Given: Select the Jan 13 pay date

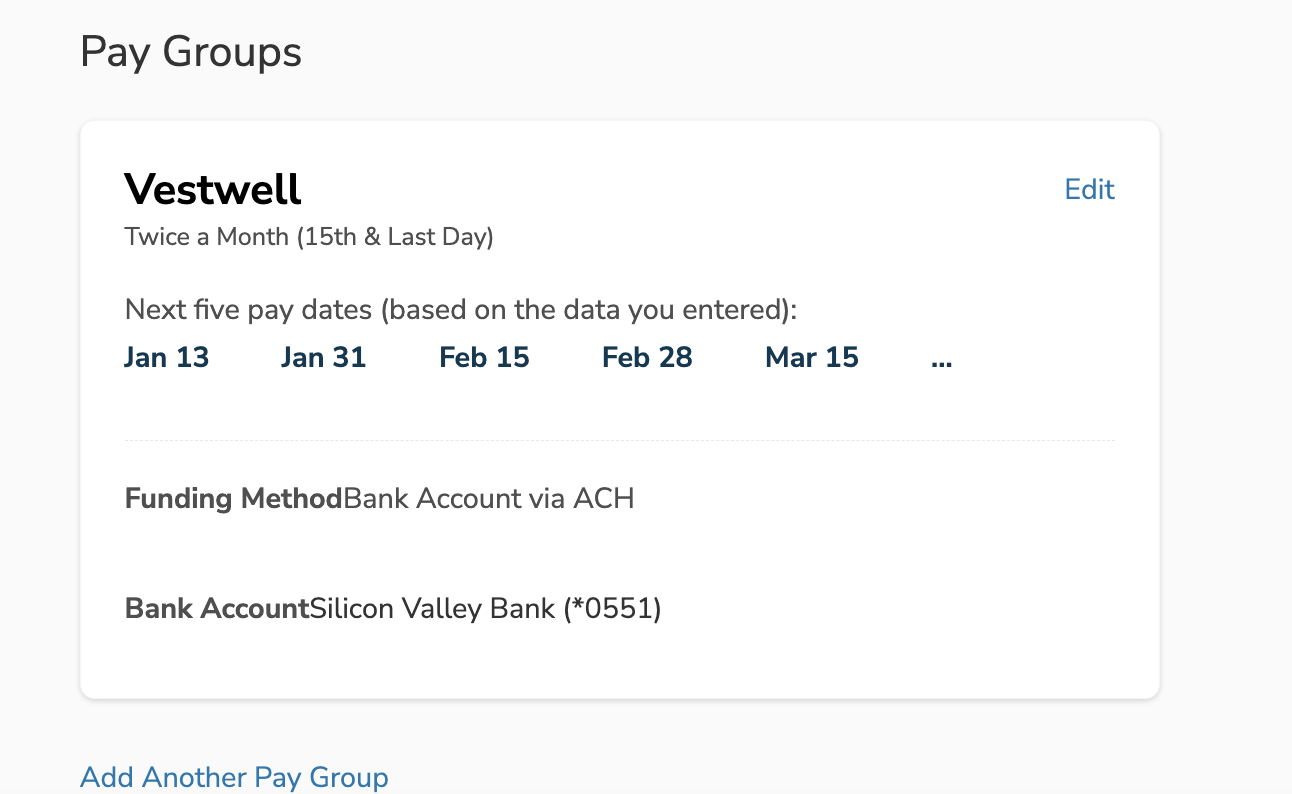Looking at the screenshot, I should click(x=166, y=358).
